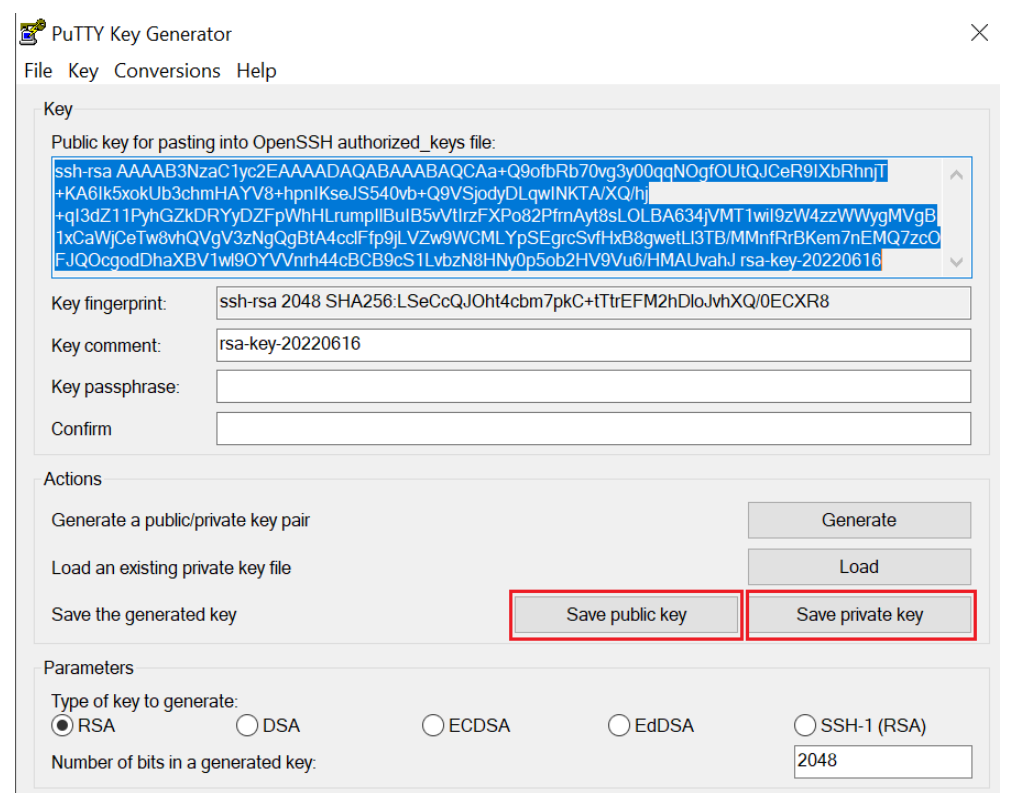Click 'Save the generated key' text
The width and height of the screenshot is (1010, 801).
click(x=144, y=615)
